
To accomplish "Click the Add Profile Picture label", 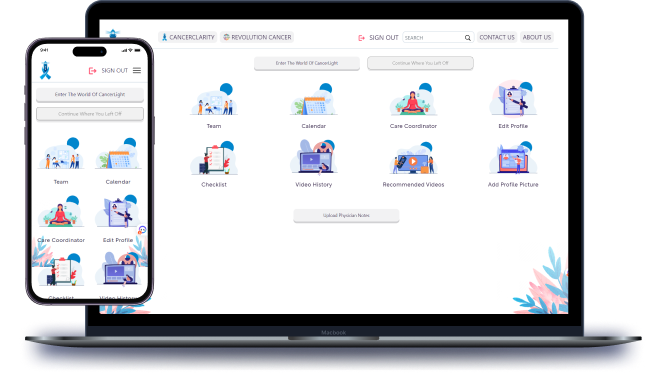I will [513, 185].
